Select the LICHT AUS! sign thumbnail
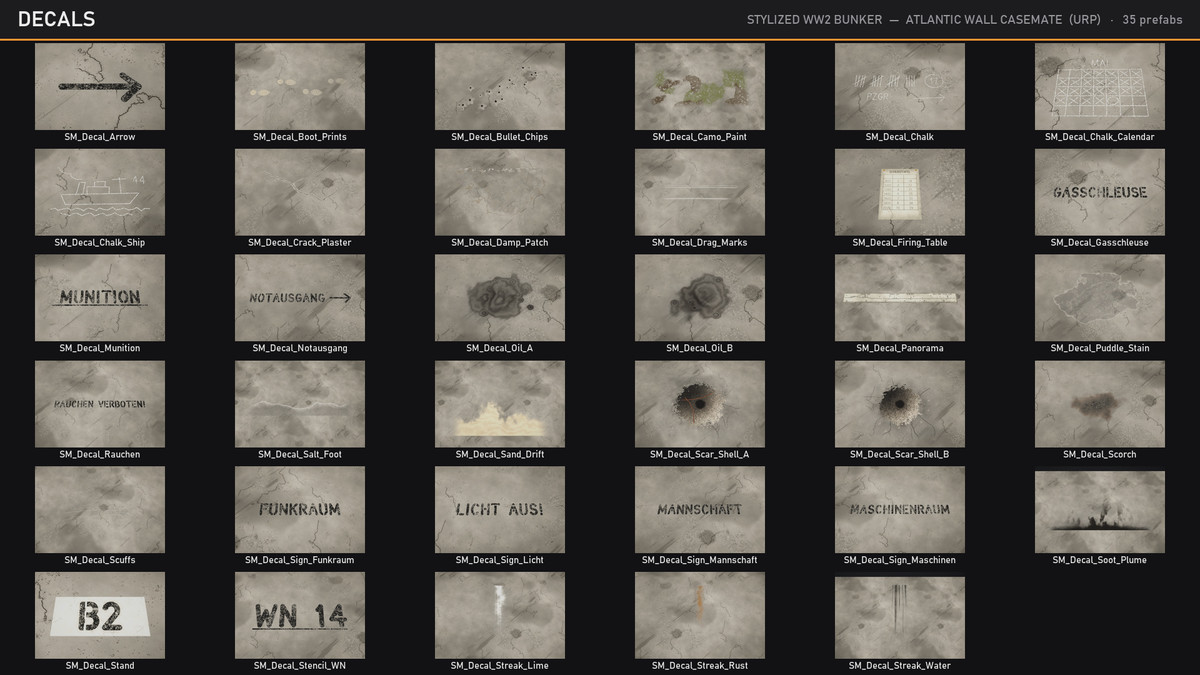1200x675 pixels. point(500,510)
